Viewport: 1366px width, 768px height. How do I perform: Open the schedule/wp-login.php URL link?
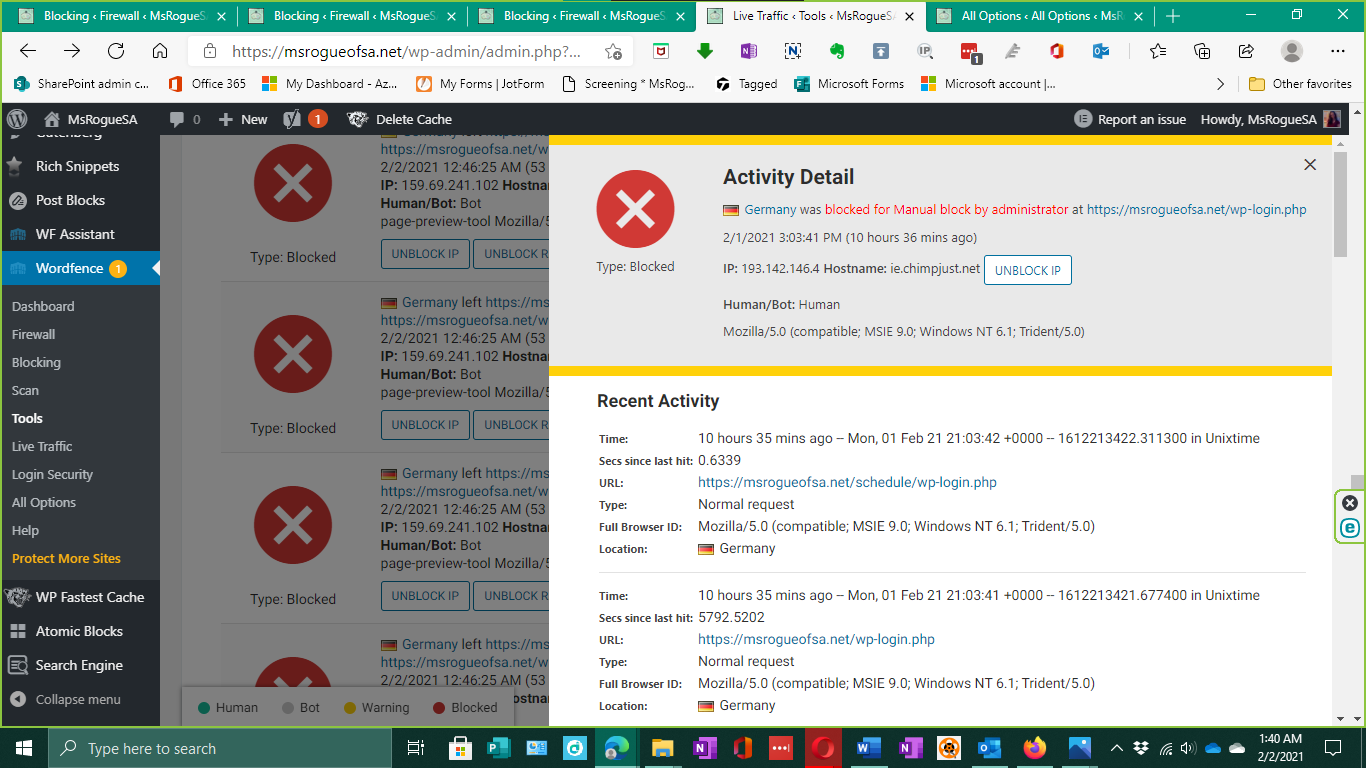click(x=847, y=482)
